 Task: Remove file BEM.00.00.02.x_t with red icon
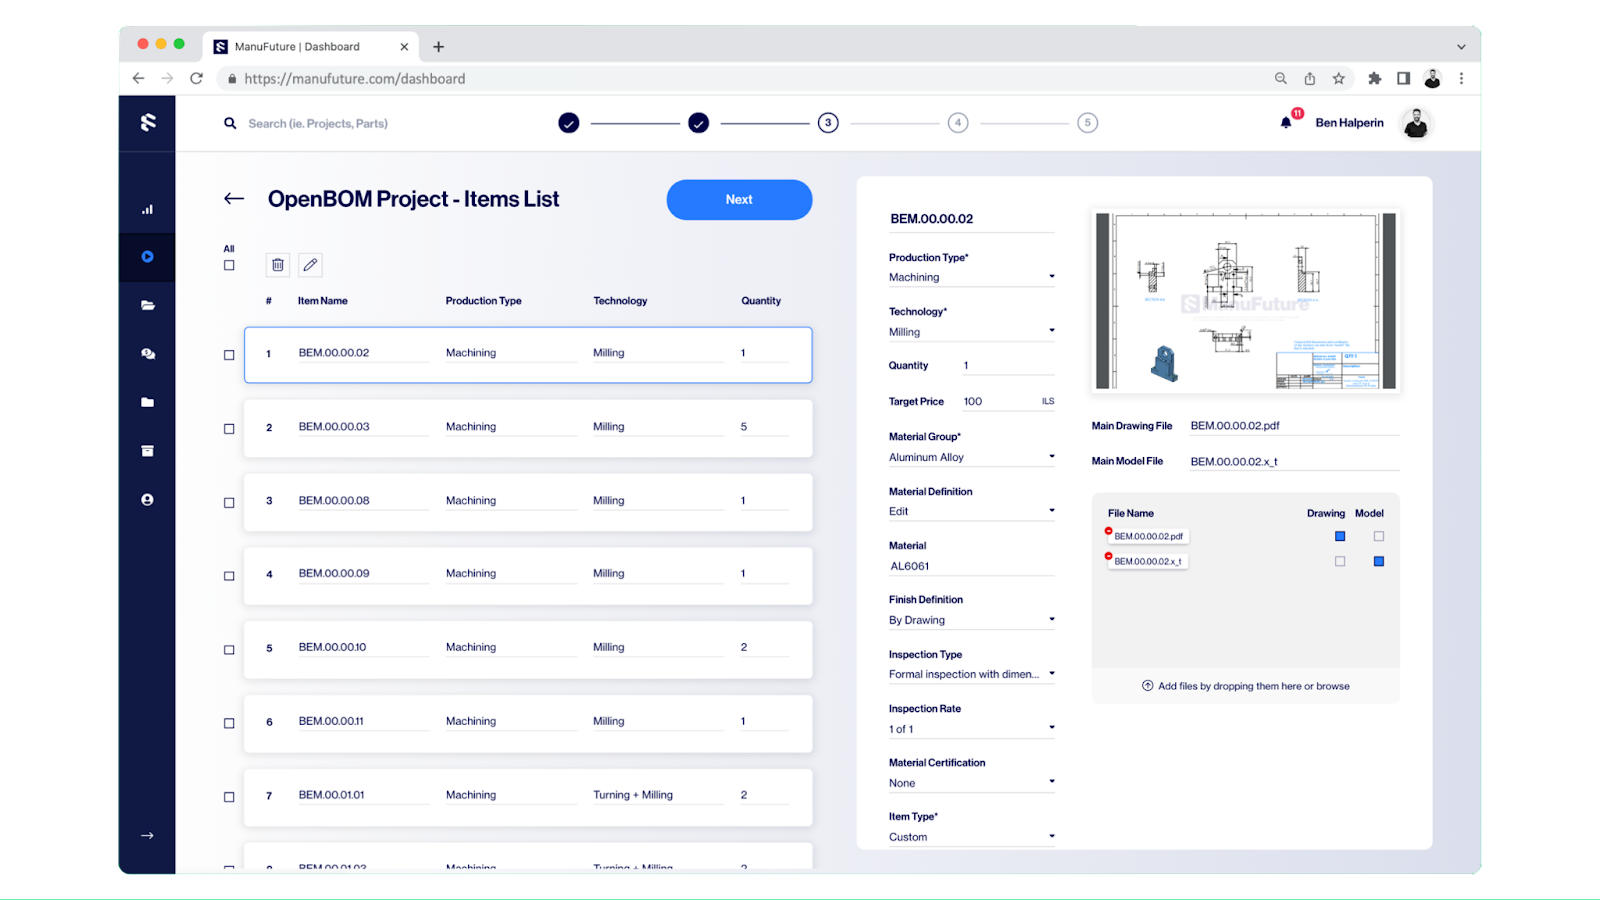click(1108, 556)
